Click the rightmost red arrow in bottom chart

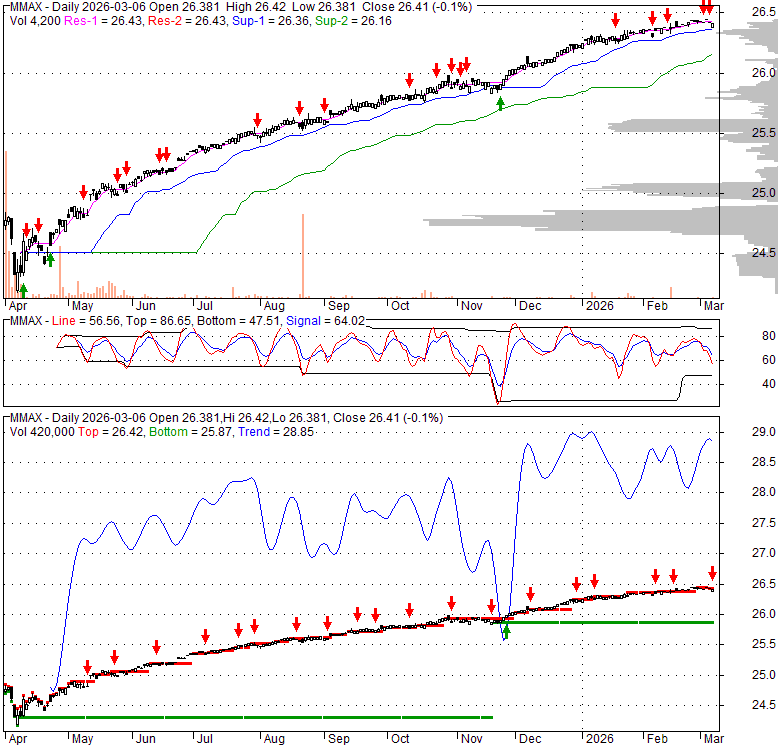(712, 573)
